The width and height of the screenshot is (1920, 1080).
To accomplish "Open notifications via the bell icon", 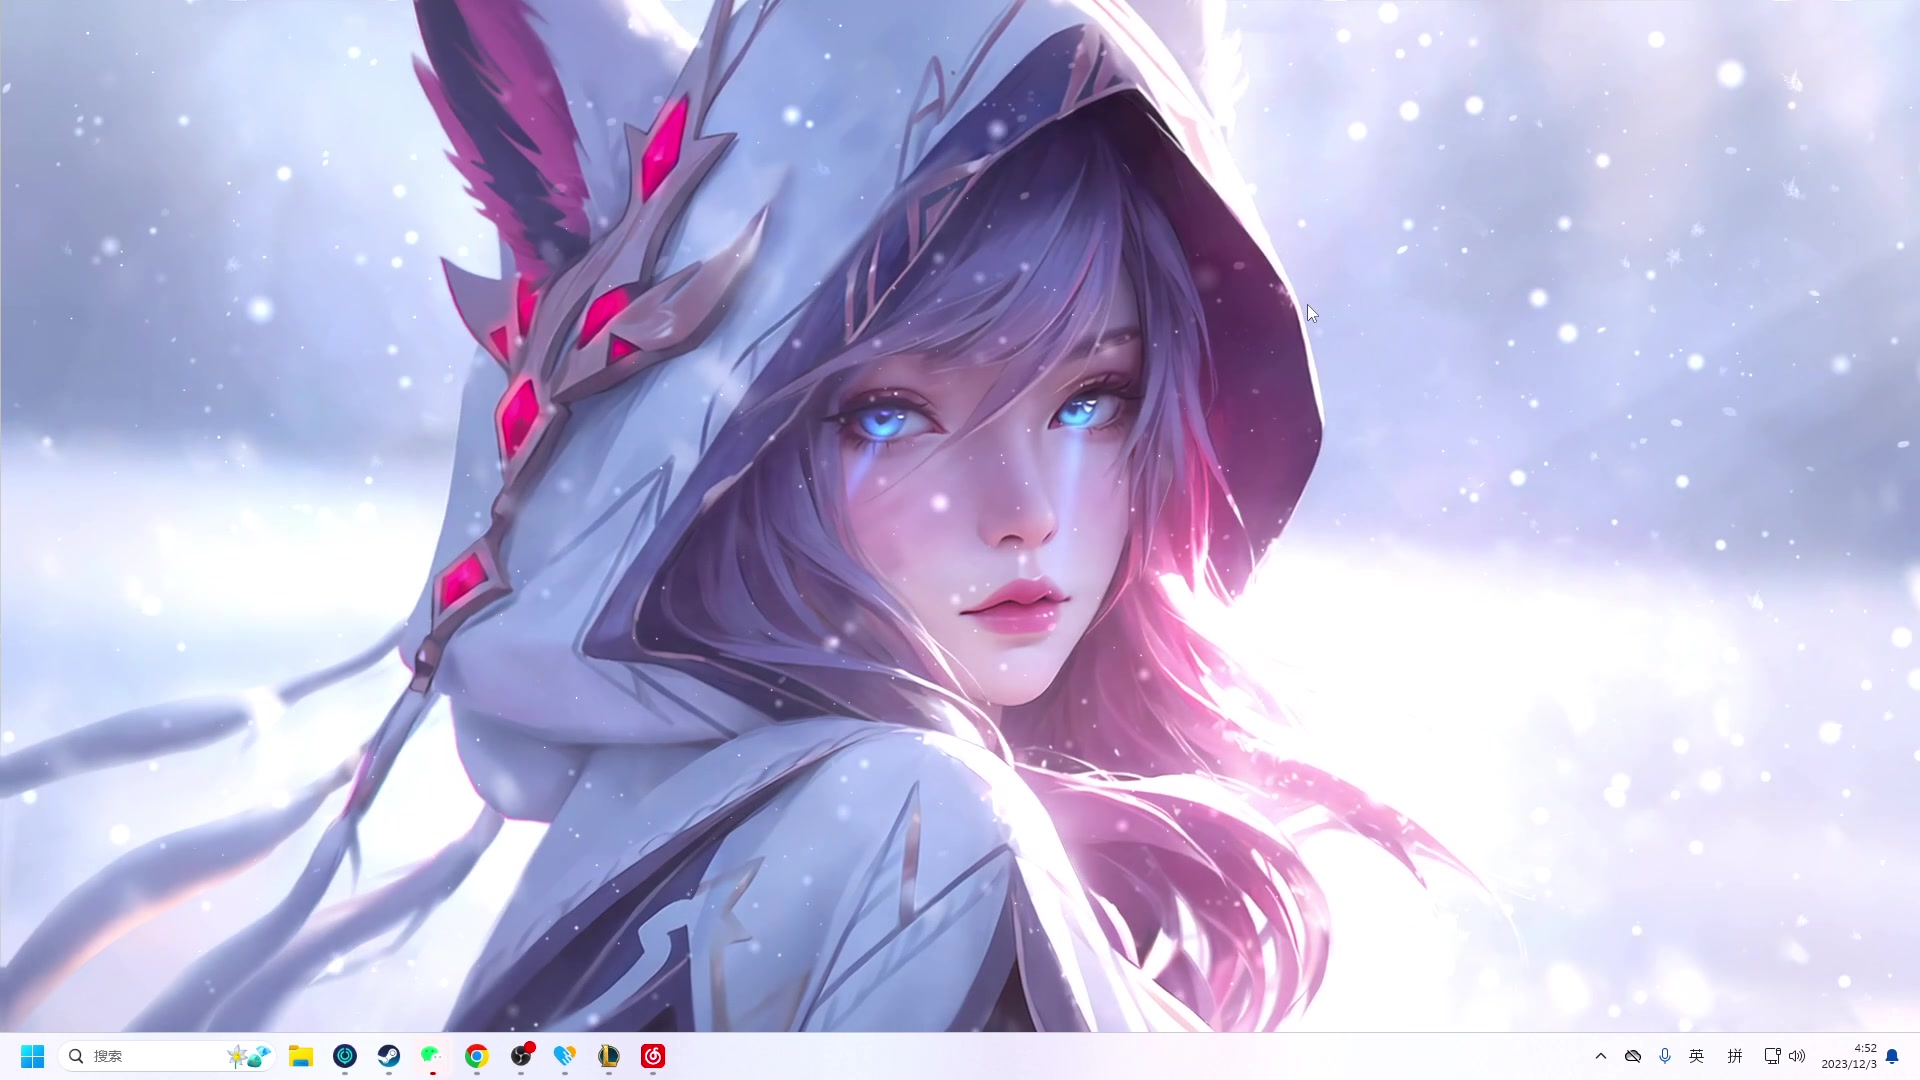I will coord(1892,1056).
